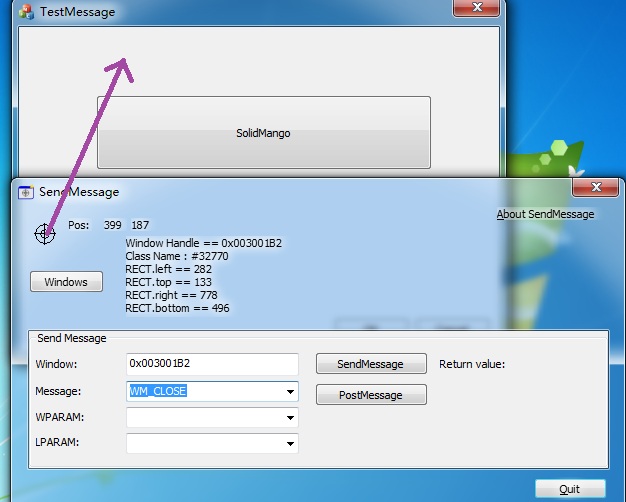
Task: Close the SendMessage window
Action: point(596,187)
